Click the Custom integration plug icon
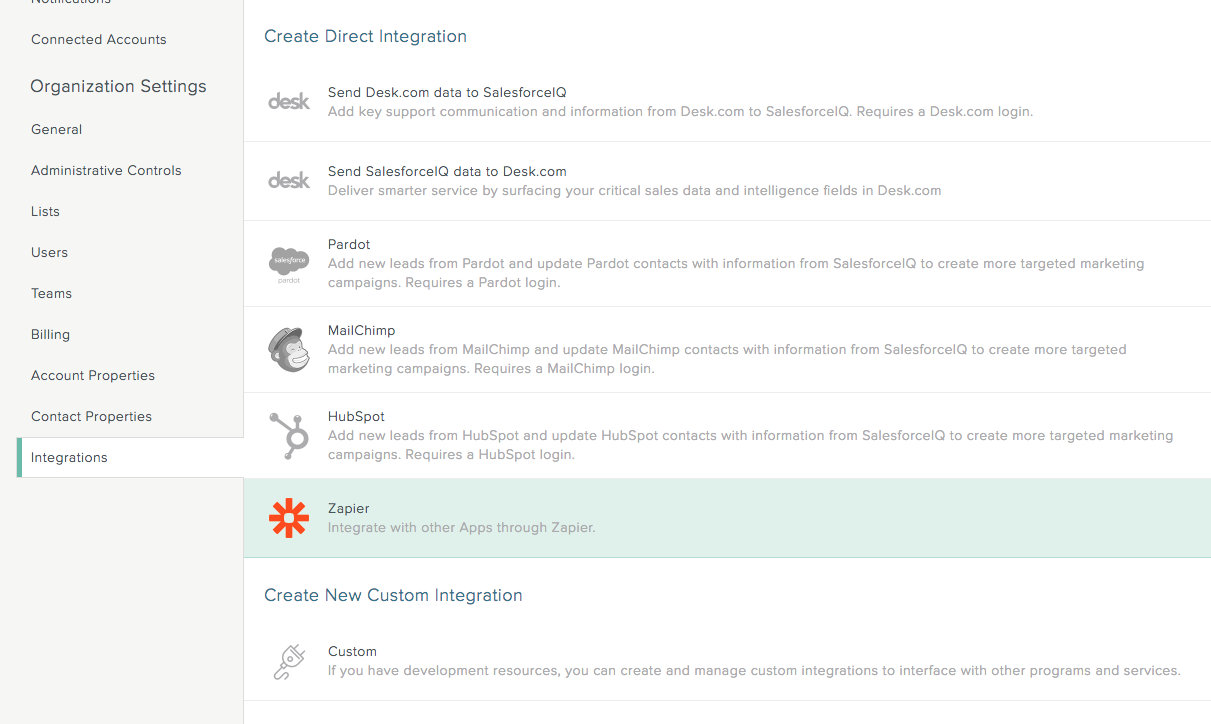Image resolution: width=1211 pixels, height=724 pixels. pos(289,661)
